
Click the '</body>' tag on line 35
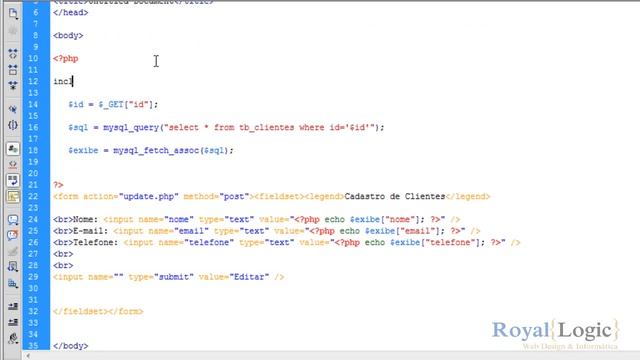(x=70, y=346)
